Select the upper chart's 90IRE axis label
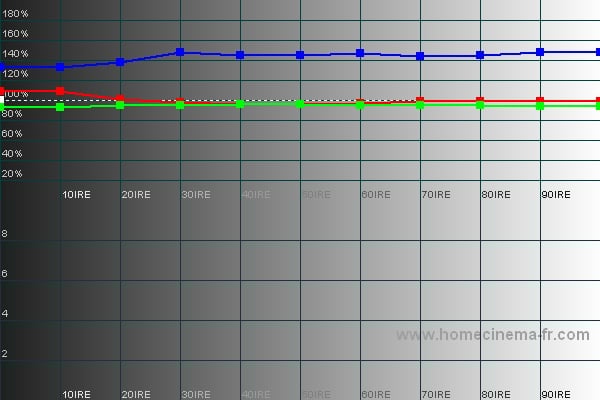Screen dimensions: 600x400 tap(556, 194)
